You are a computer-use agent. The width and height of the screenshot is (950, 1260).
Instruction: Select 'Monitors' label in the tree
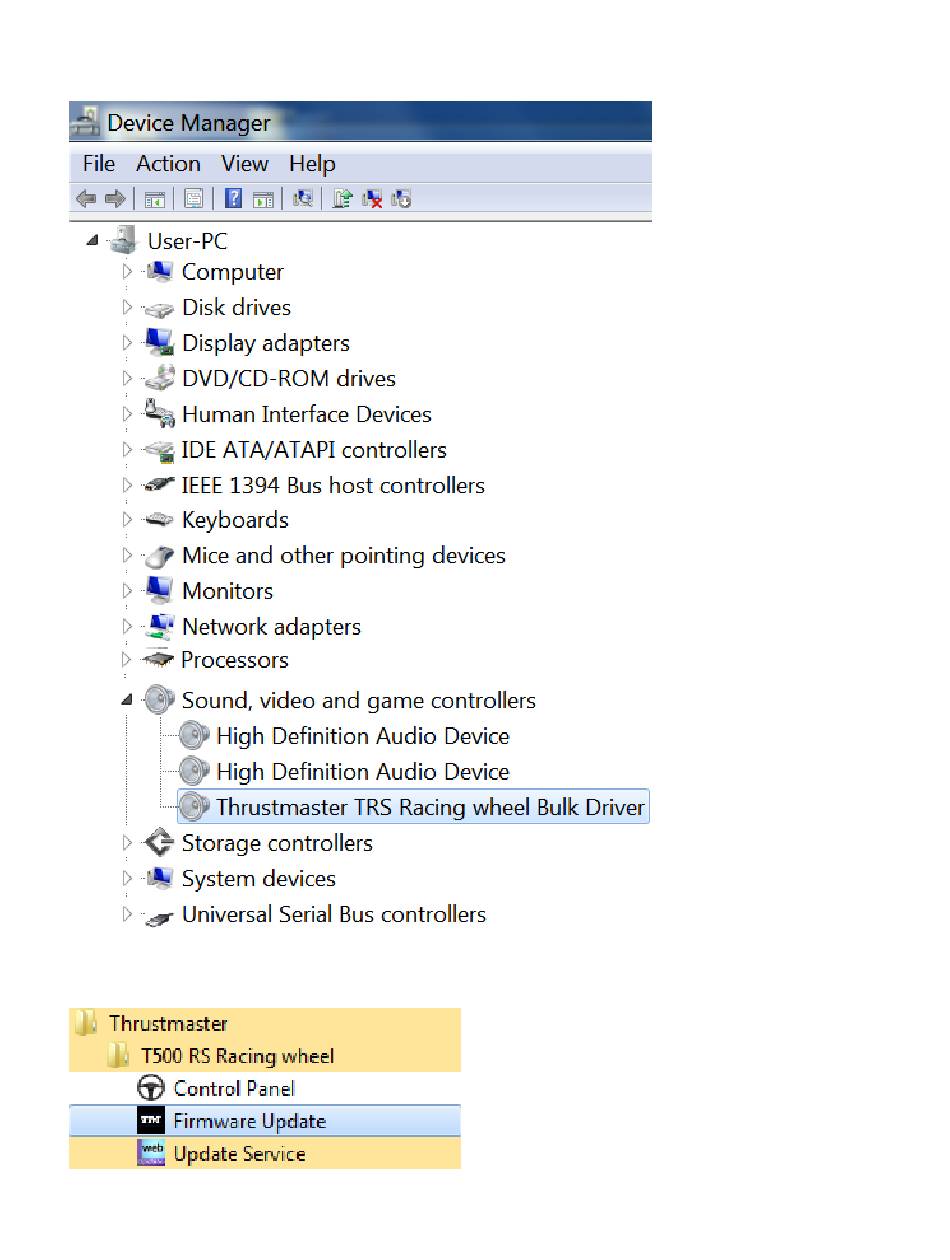(227, 591)
